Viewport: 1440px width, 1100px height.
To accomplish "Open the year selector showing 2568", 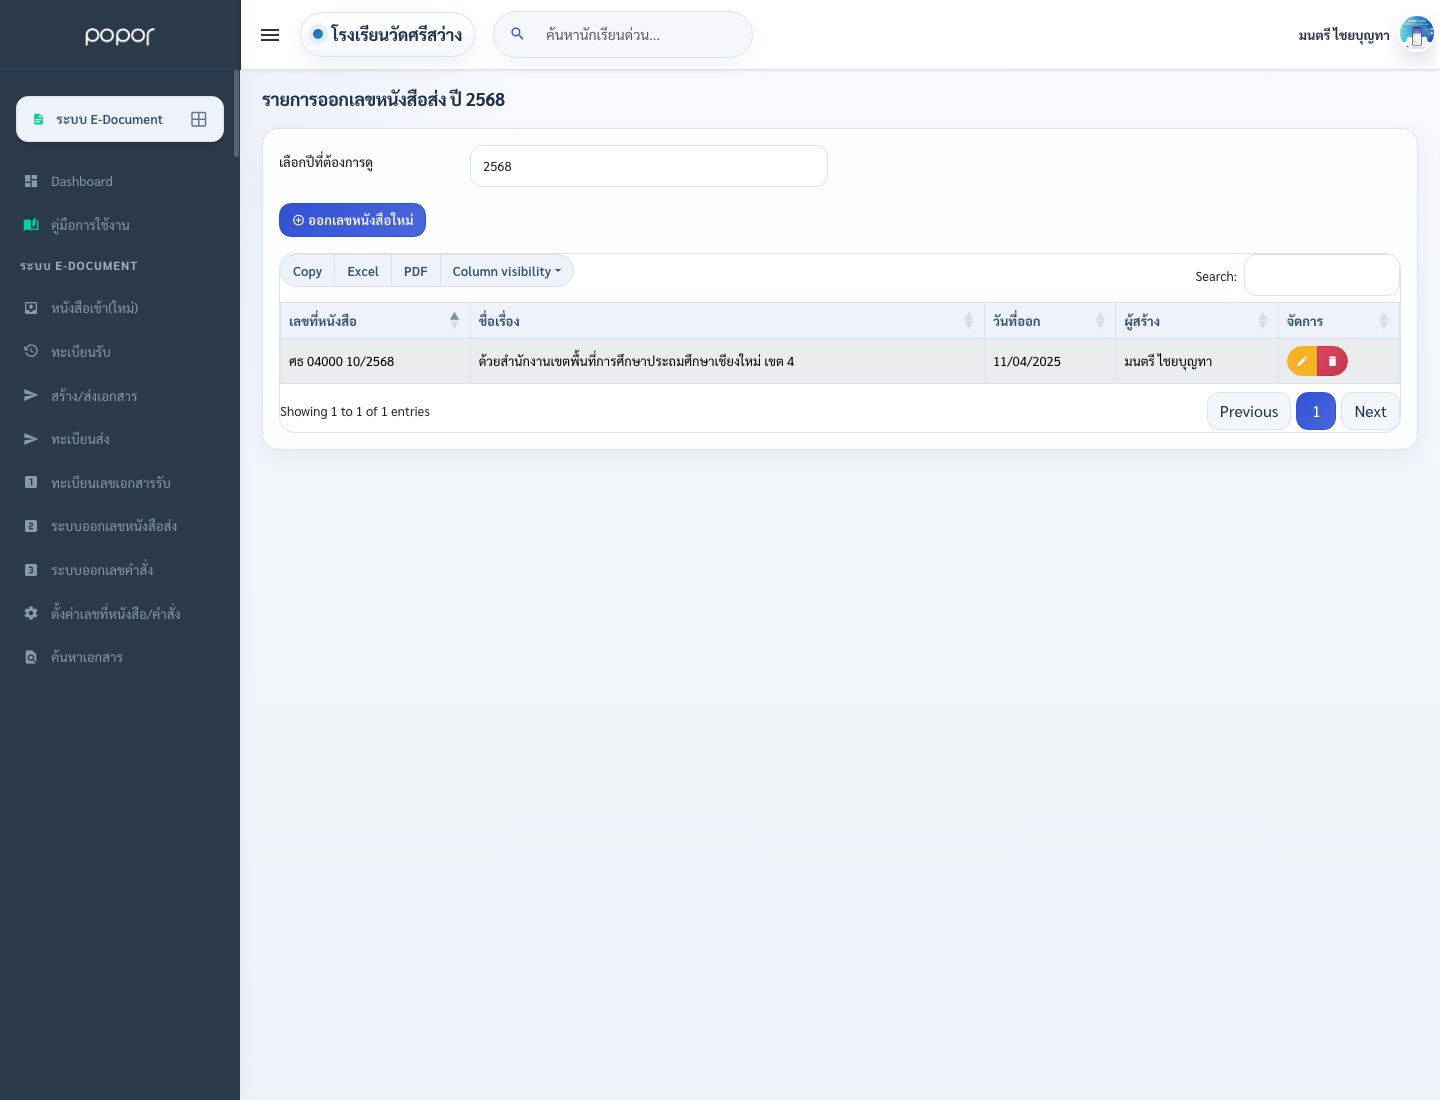I will pos(649,166).
